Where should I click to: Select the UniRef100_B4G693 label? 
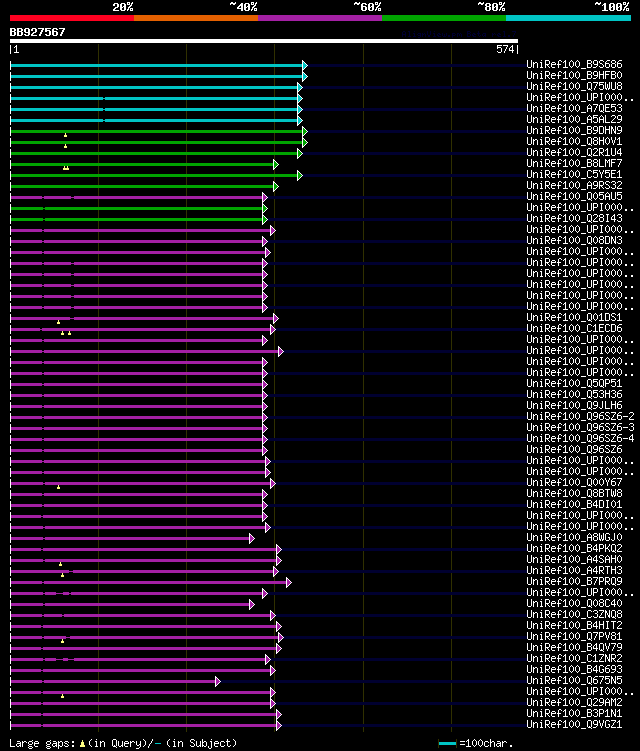tap(574, 670)
